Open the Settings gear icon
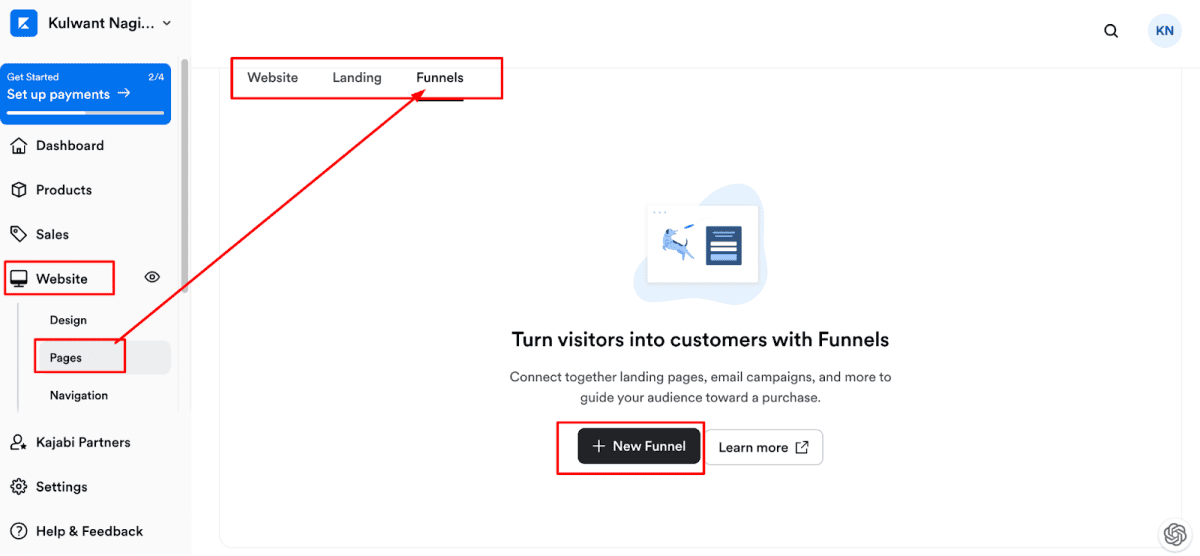This screenshot has width=1200, height=556. pos(18,487)
